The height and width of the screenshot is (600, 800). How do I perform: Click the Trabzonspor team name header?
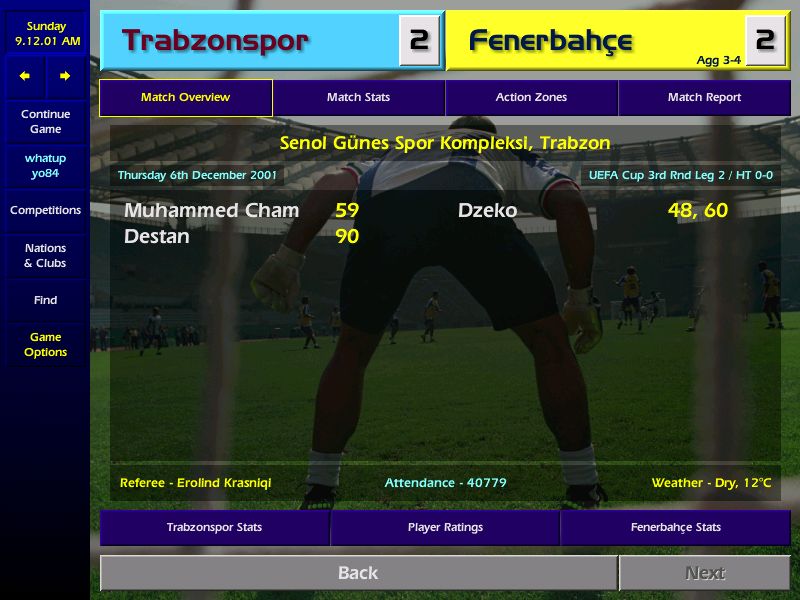tap(215, 41)
